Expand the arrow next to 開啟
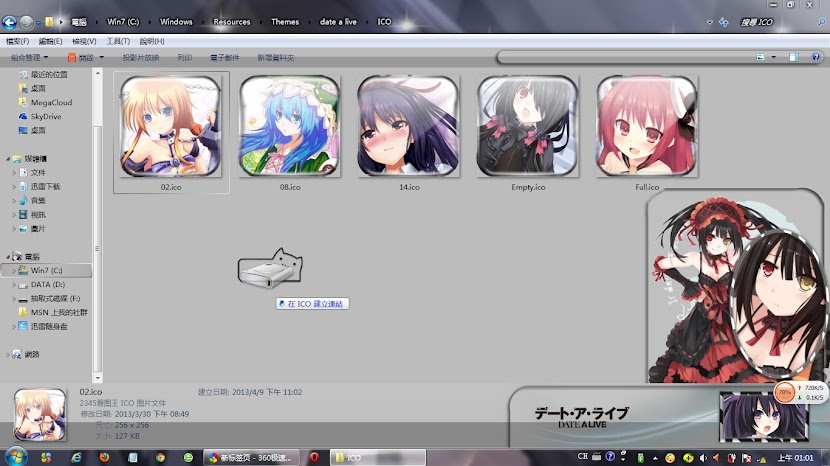This screenshot has width=830, height=466. (x=102, y=57)
